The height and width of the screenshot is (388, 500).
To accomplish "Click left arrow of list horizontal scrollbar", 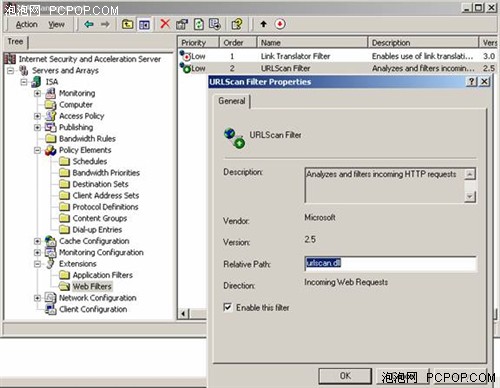I will pyautogui.click(x=183, y=313).
